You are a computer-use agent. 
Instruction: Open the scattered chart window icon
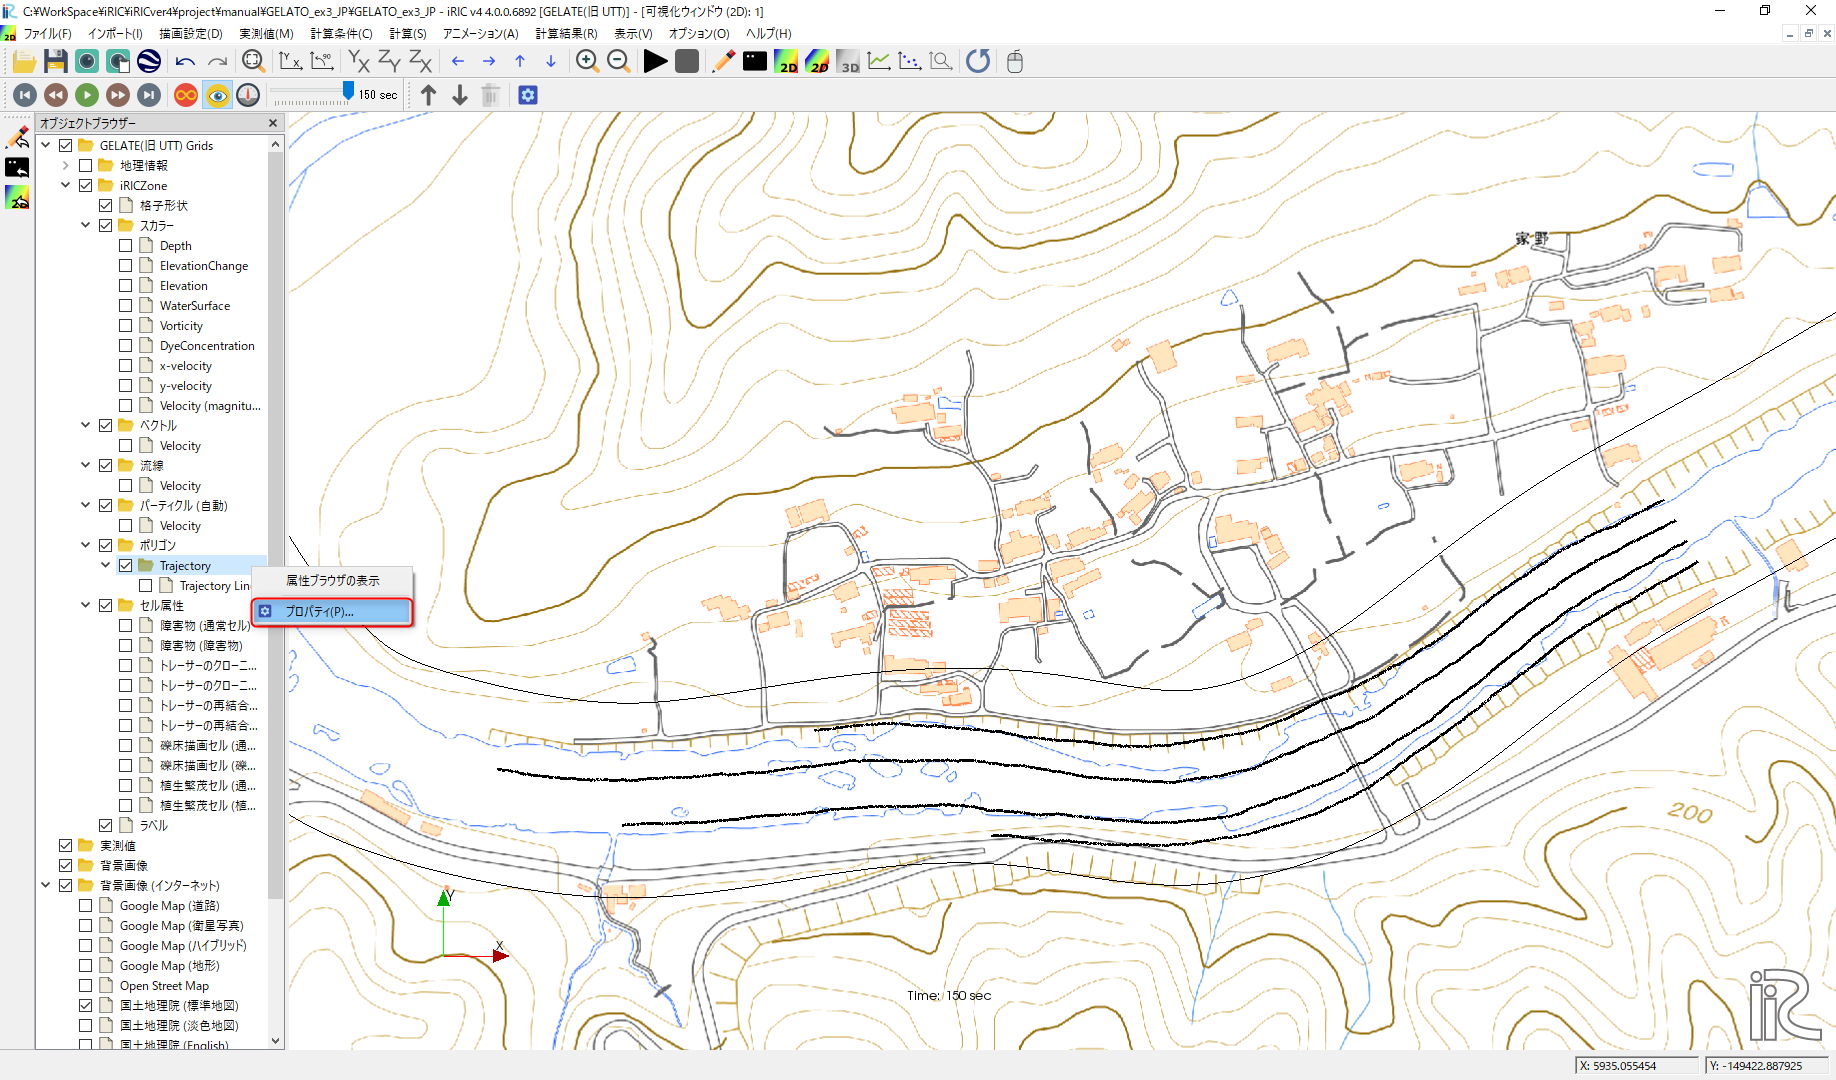click(910, 62)
